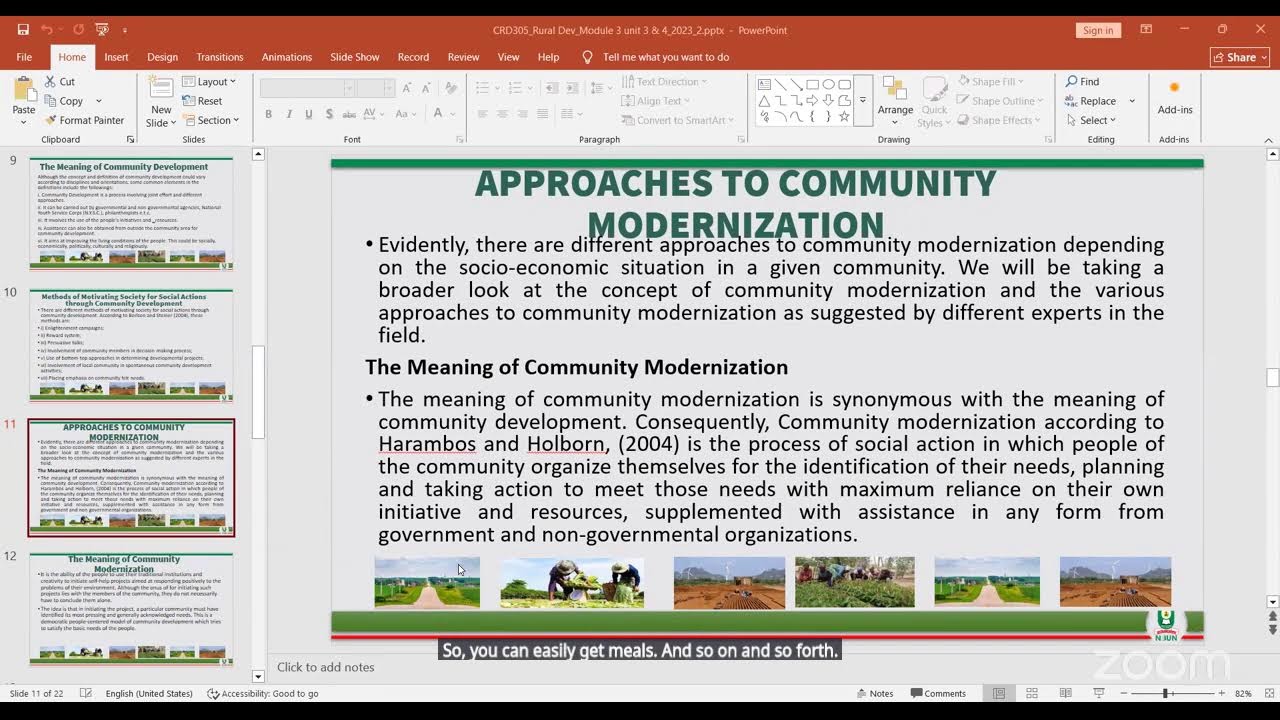This screenshot has width=1280, height=720.
Task: Switch to the Transitions tab
Action: (x=220, y=57)
